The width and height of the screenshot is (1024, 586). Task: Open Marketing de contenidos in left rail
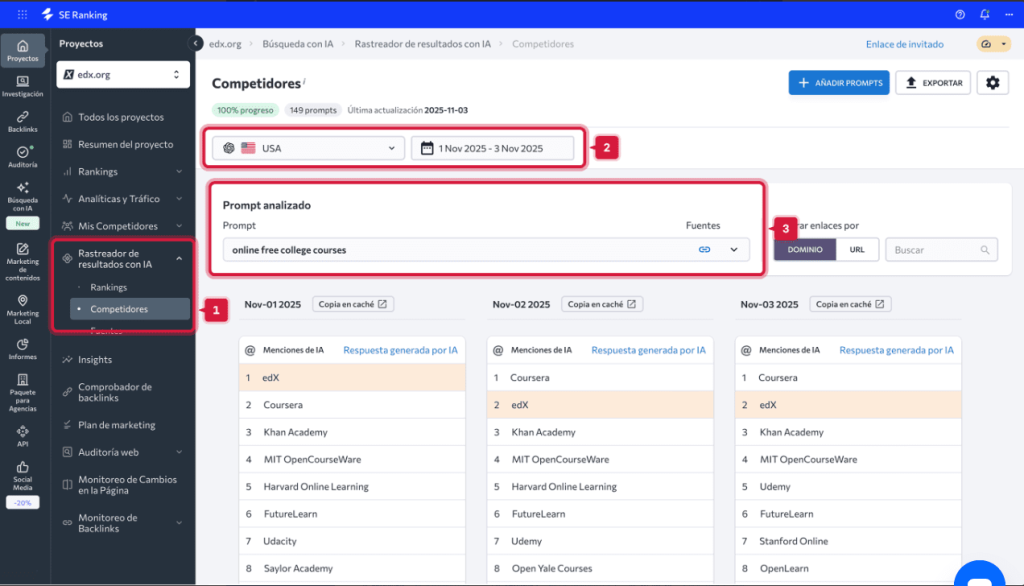(23, 262)
